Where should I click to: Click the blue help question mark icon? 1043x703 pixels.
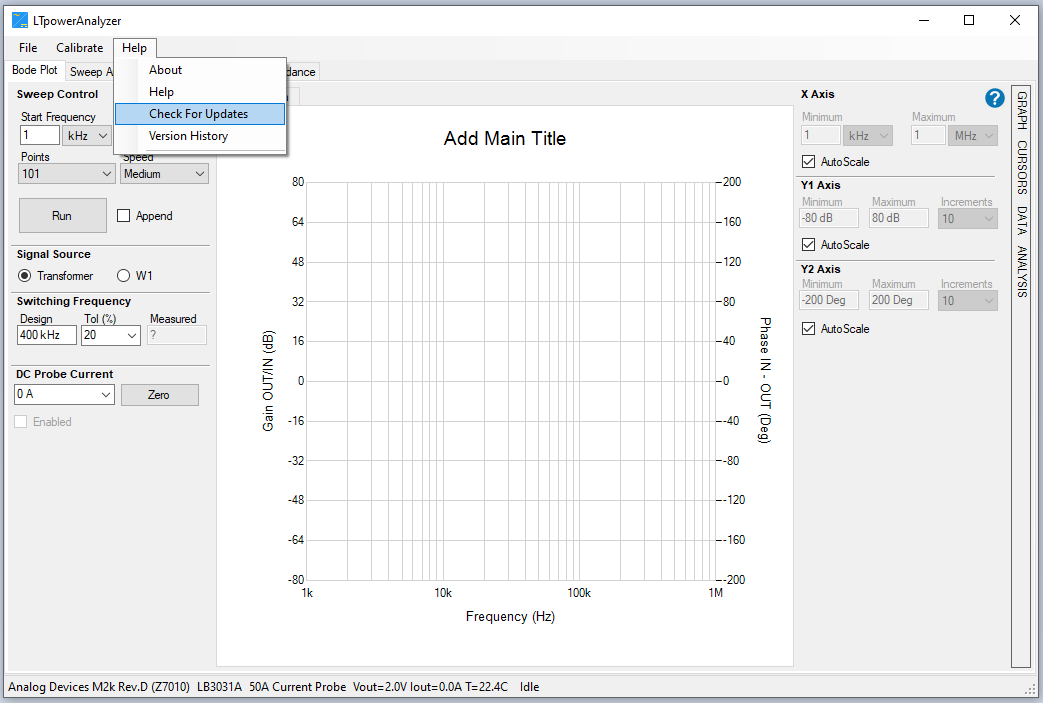tap(994, 98)
